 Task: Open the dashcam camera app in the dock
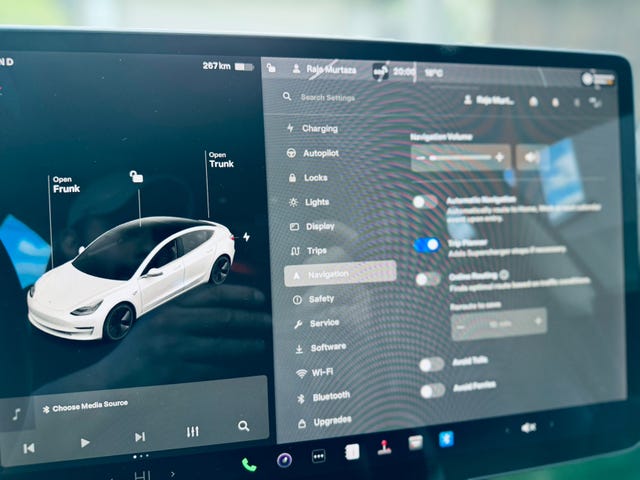(x=284, y=460)
